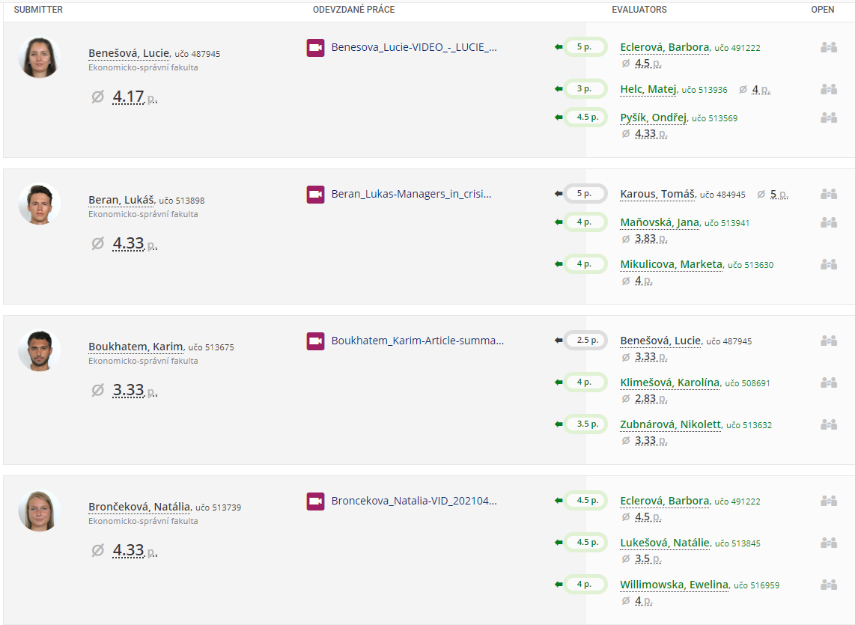Open submitter profile Boukhatem, Karim
The height and width of the screenshot is (625, 855).
[135, 347]
